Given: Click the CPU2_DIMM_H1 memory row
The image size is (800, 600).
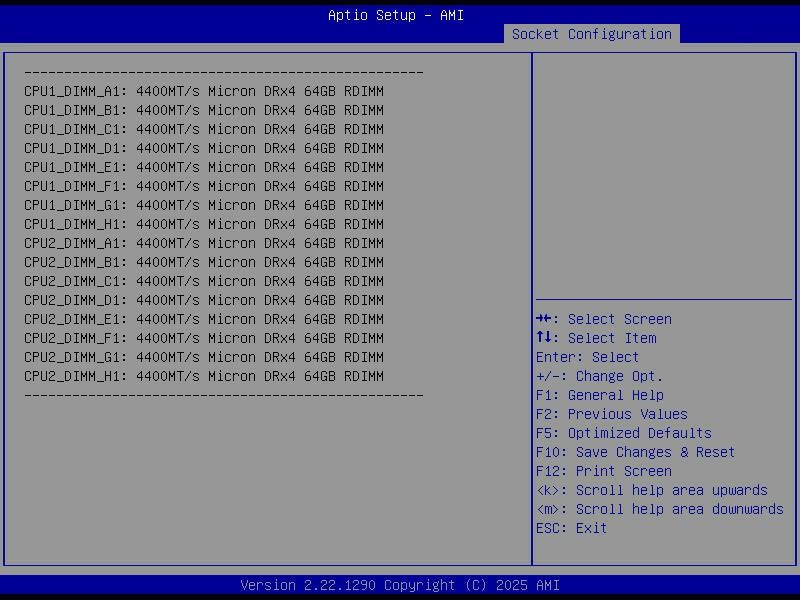Looking at the screenshot, I should coord(204,377).
